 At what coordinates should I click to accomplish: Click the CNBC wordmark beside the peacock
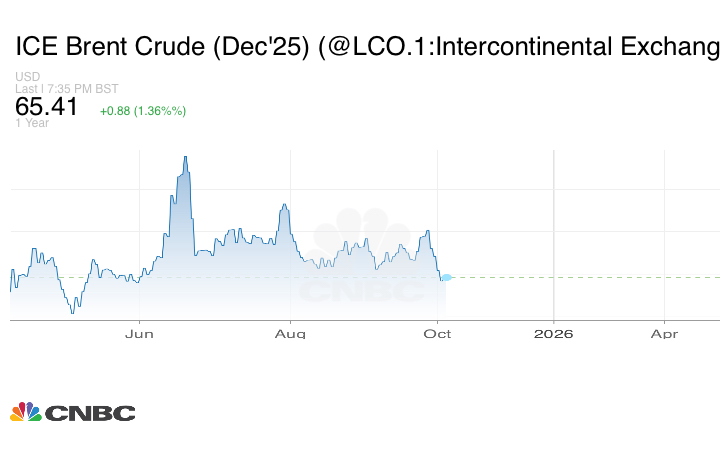coord(90,412)
